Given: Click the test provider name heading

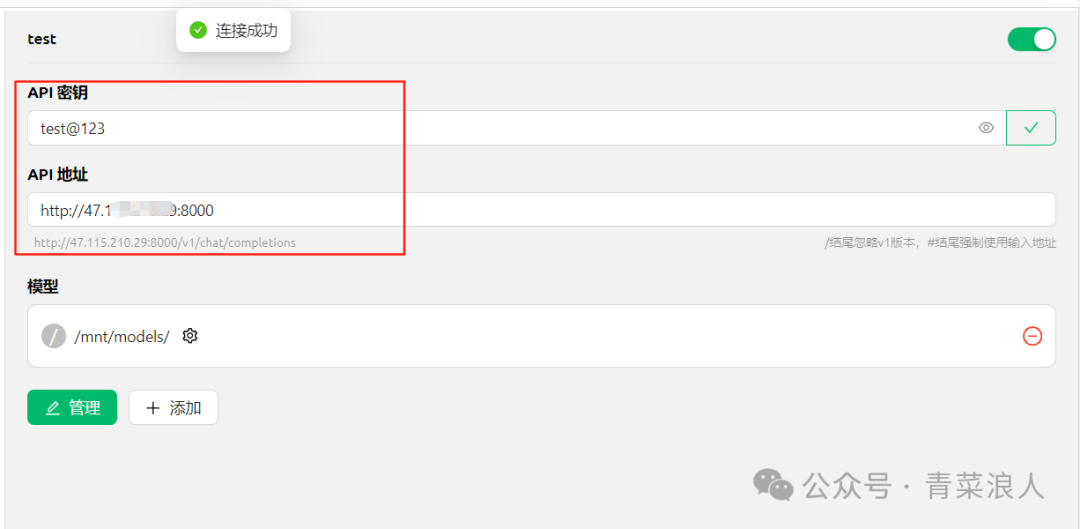Looking at the screenshot, I should pos(42,39).
